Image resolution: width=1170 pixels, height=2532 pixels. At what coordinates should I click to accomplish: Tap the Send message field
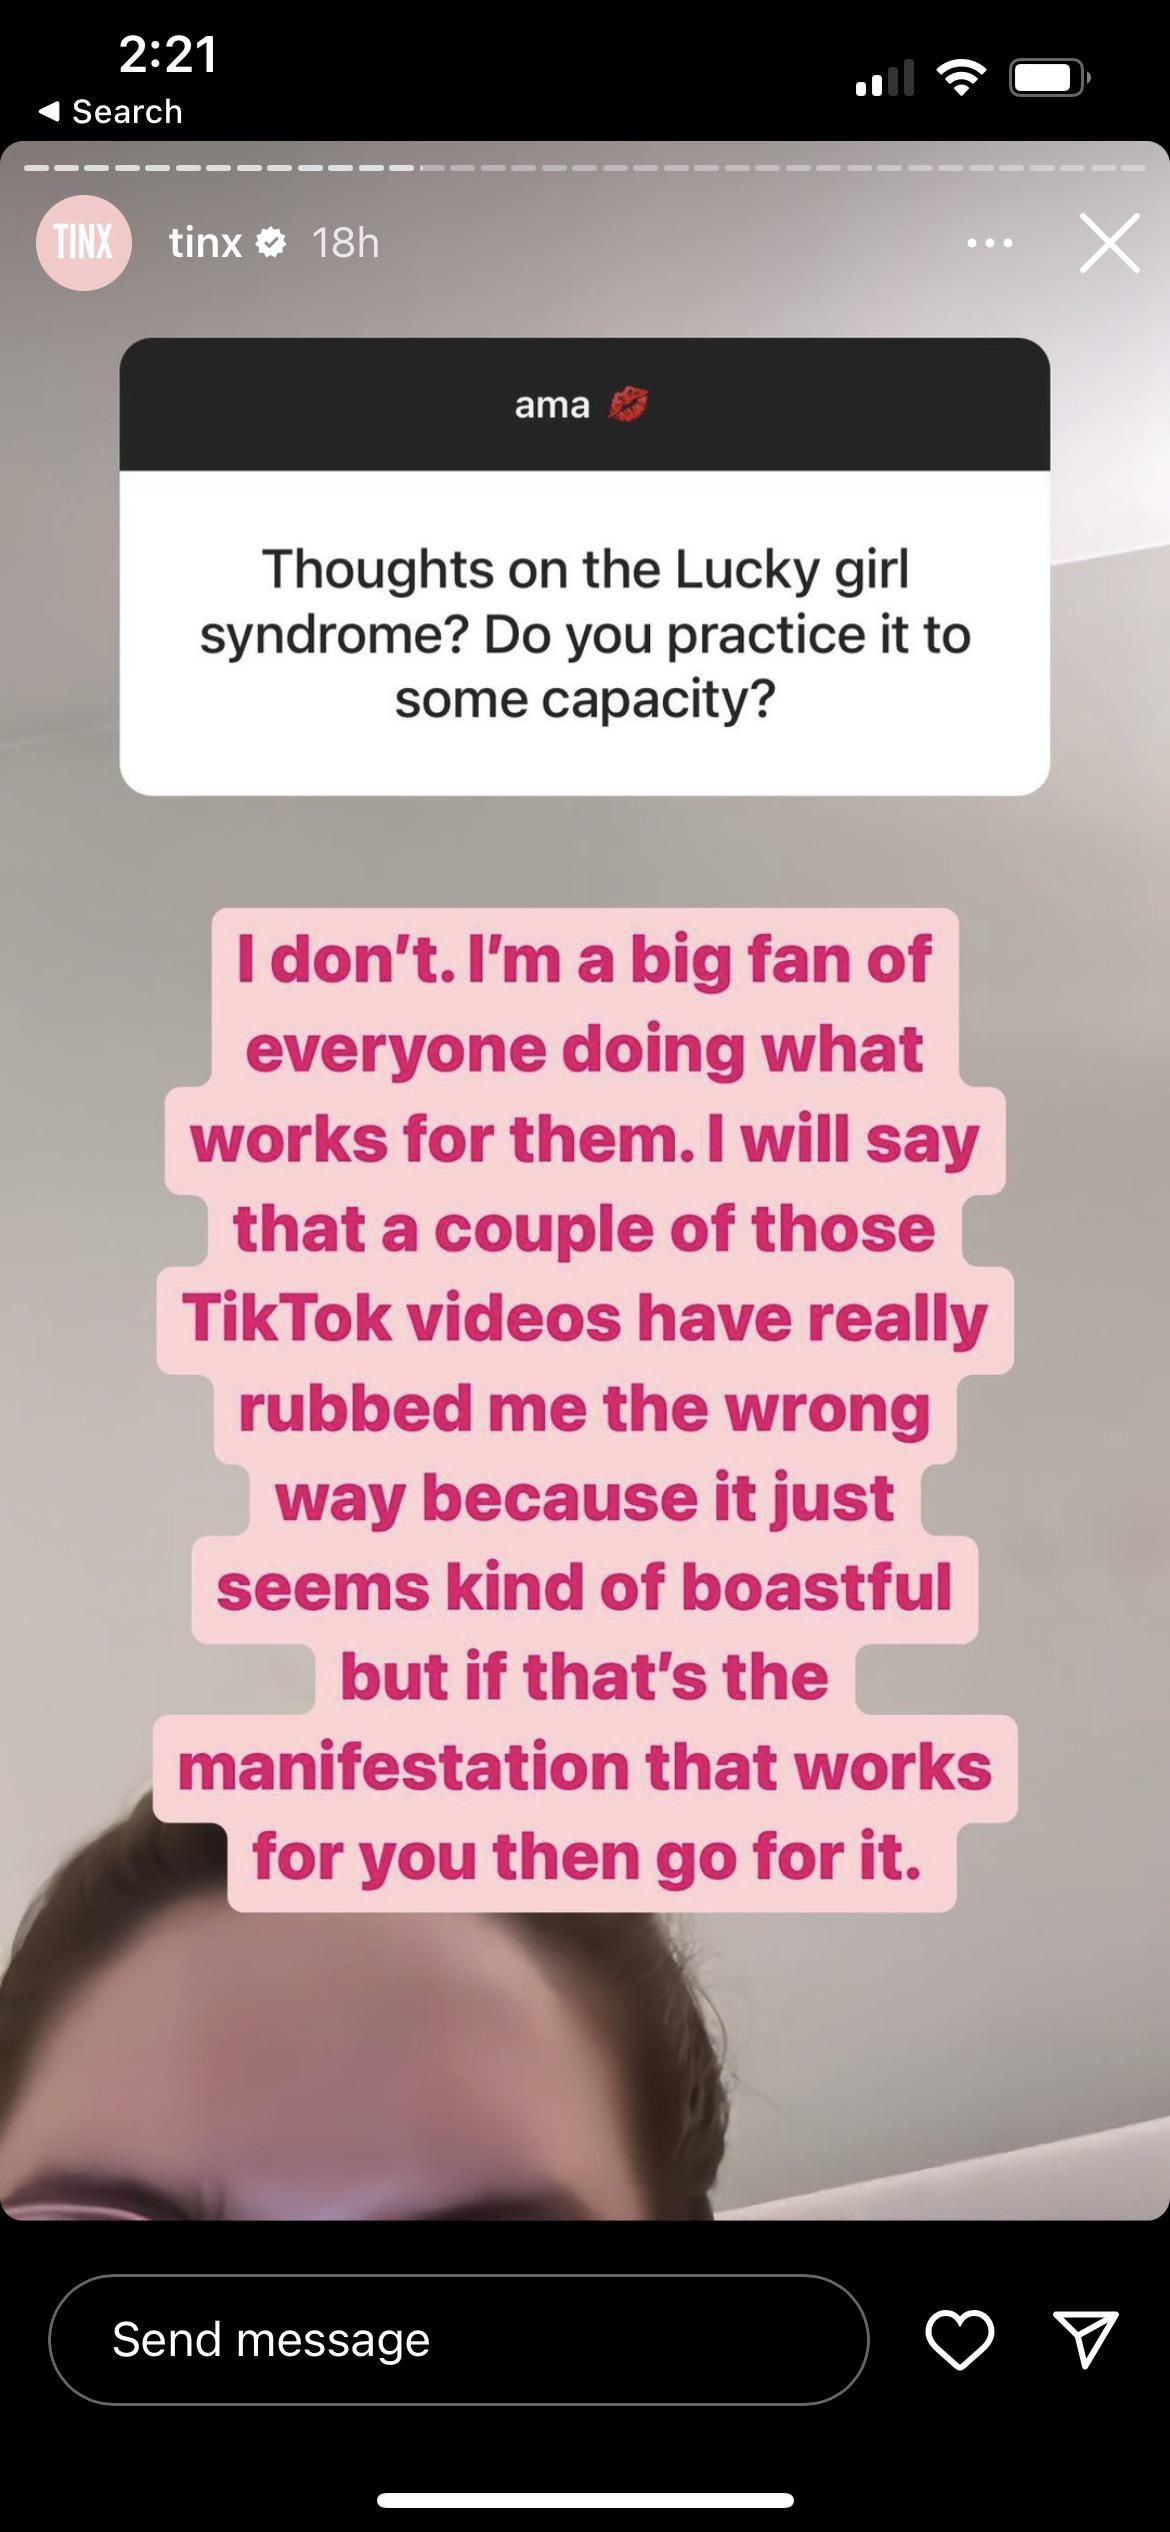(459, 2340)
